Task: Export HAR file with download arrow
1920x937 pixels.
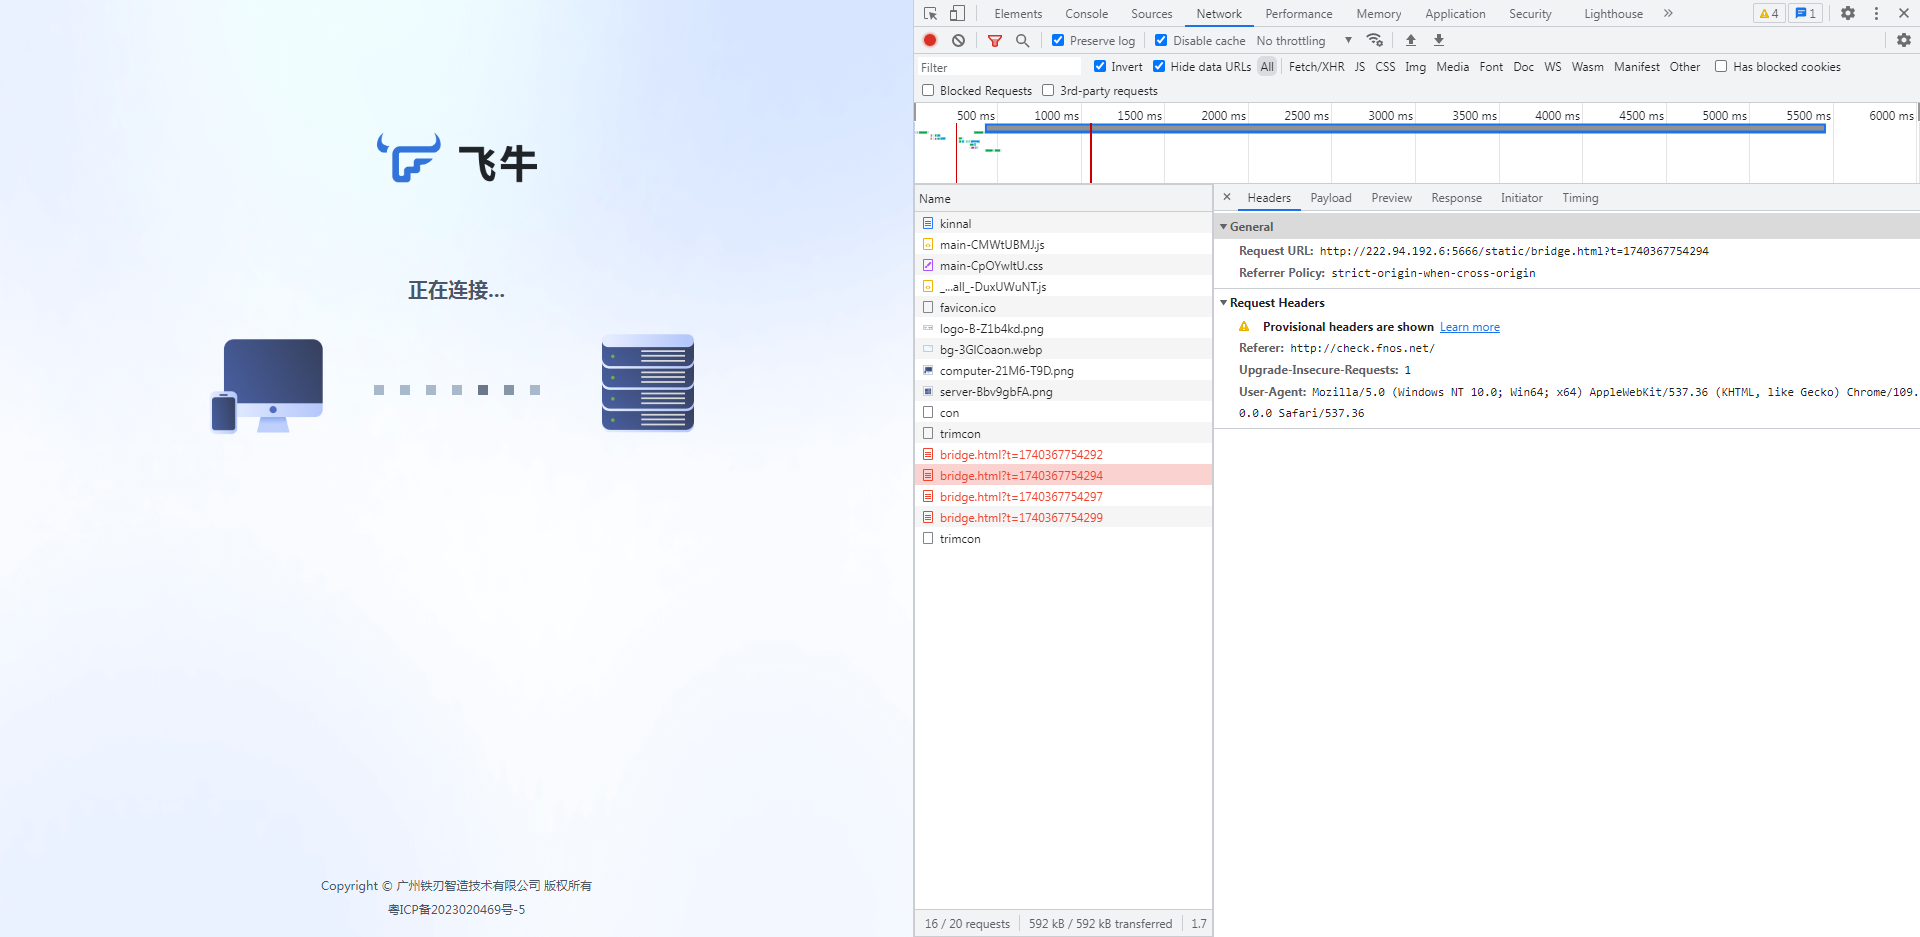Action: (x=1439, y=40)
